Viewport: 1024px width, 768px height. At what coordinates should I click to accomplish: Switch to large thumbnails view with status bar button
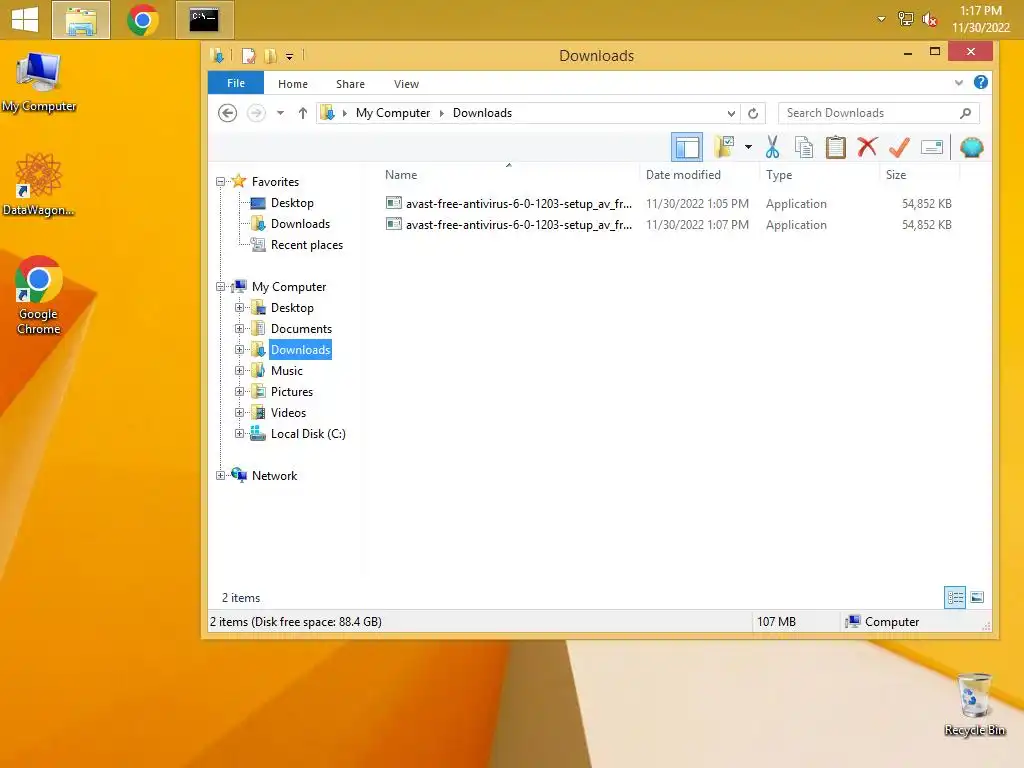[x=977, y=598]
